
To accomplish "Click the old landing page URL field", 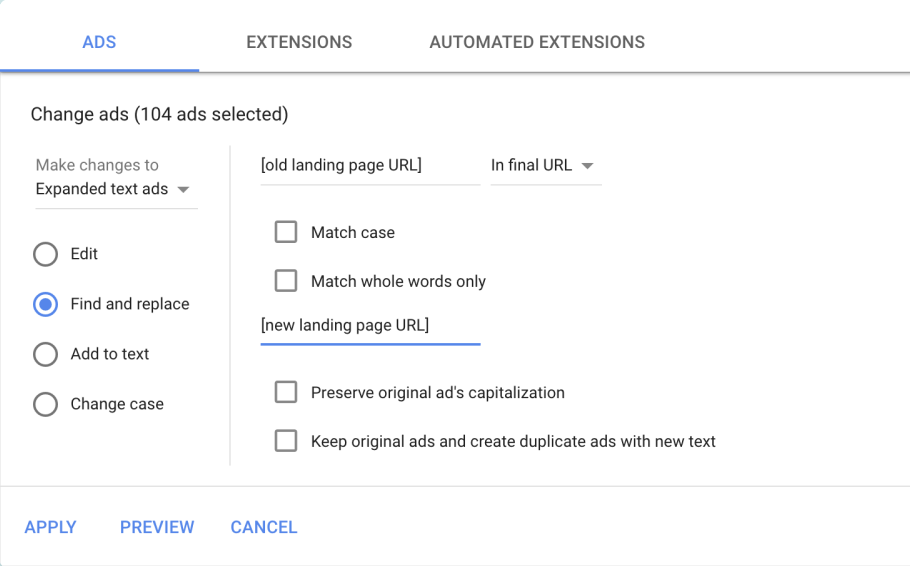I will click(369, 166).
